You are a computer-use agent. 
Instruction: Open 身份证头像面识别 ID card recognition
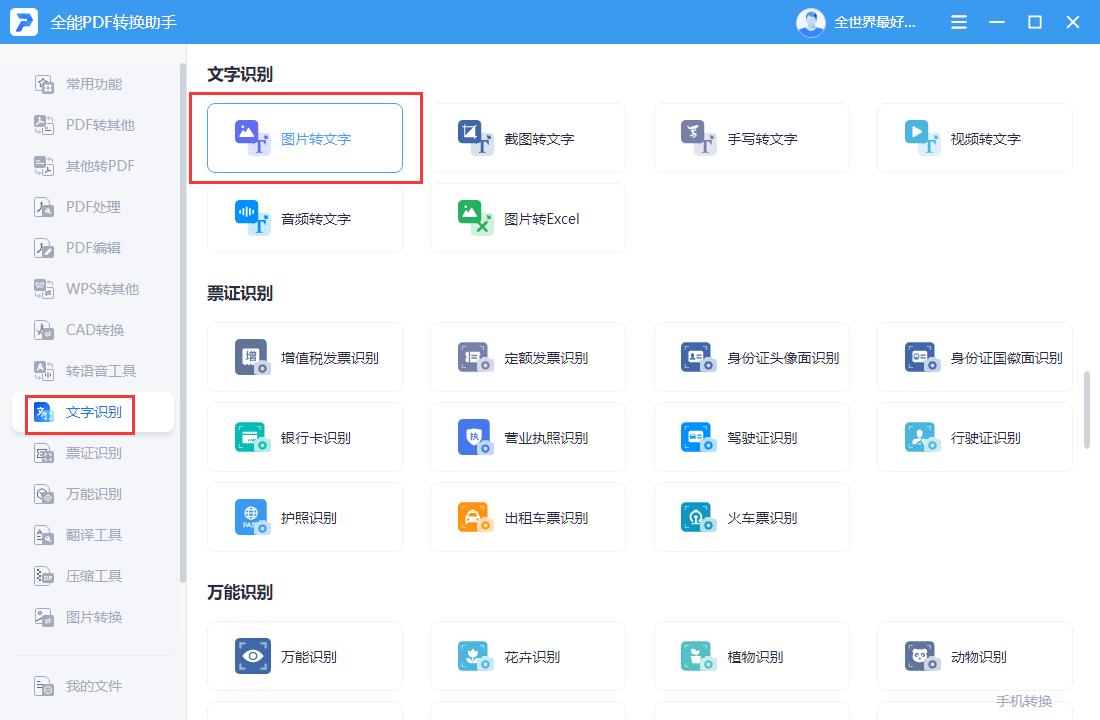click(x=752, y=357)
